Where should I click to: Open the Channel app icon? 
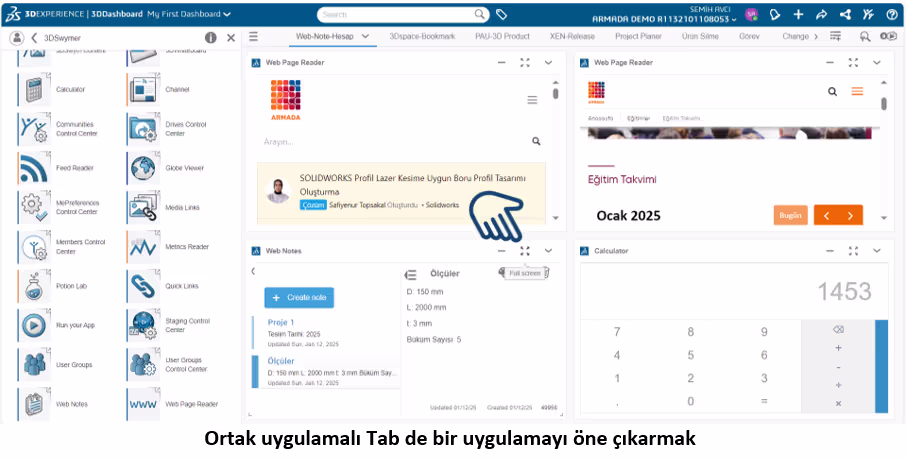point(143,90)
